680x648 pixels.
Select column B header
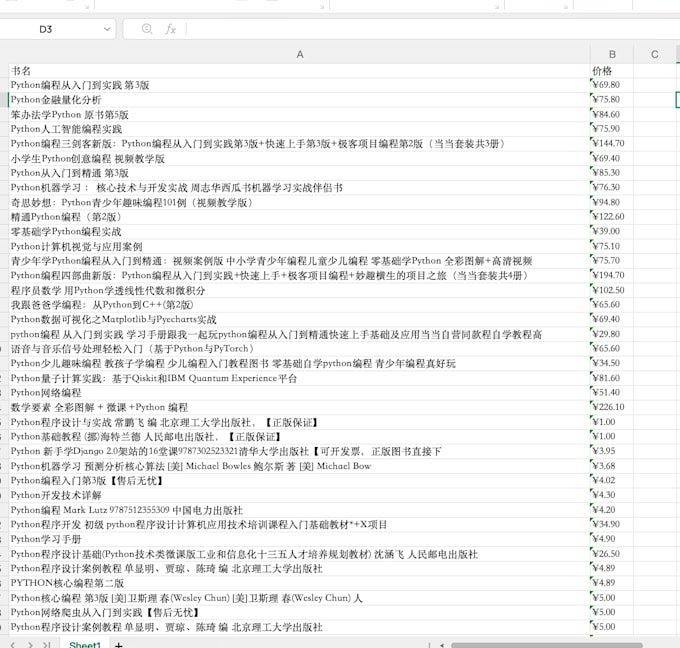point(612,54)
